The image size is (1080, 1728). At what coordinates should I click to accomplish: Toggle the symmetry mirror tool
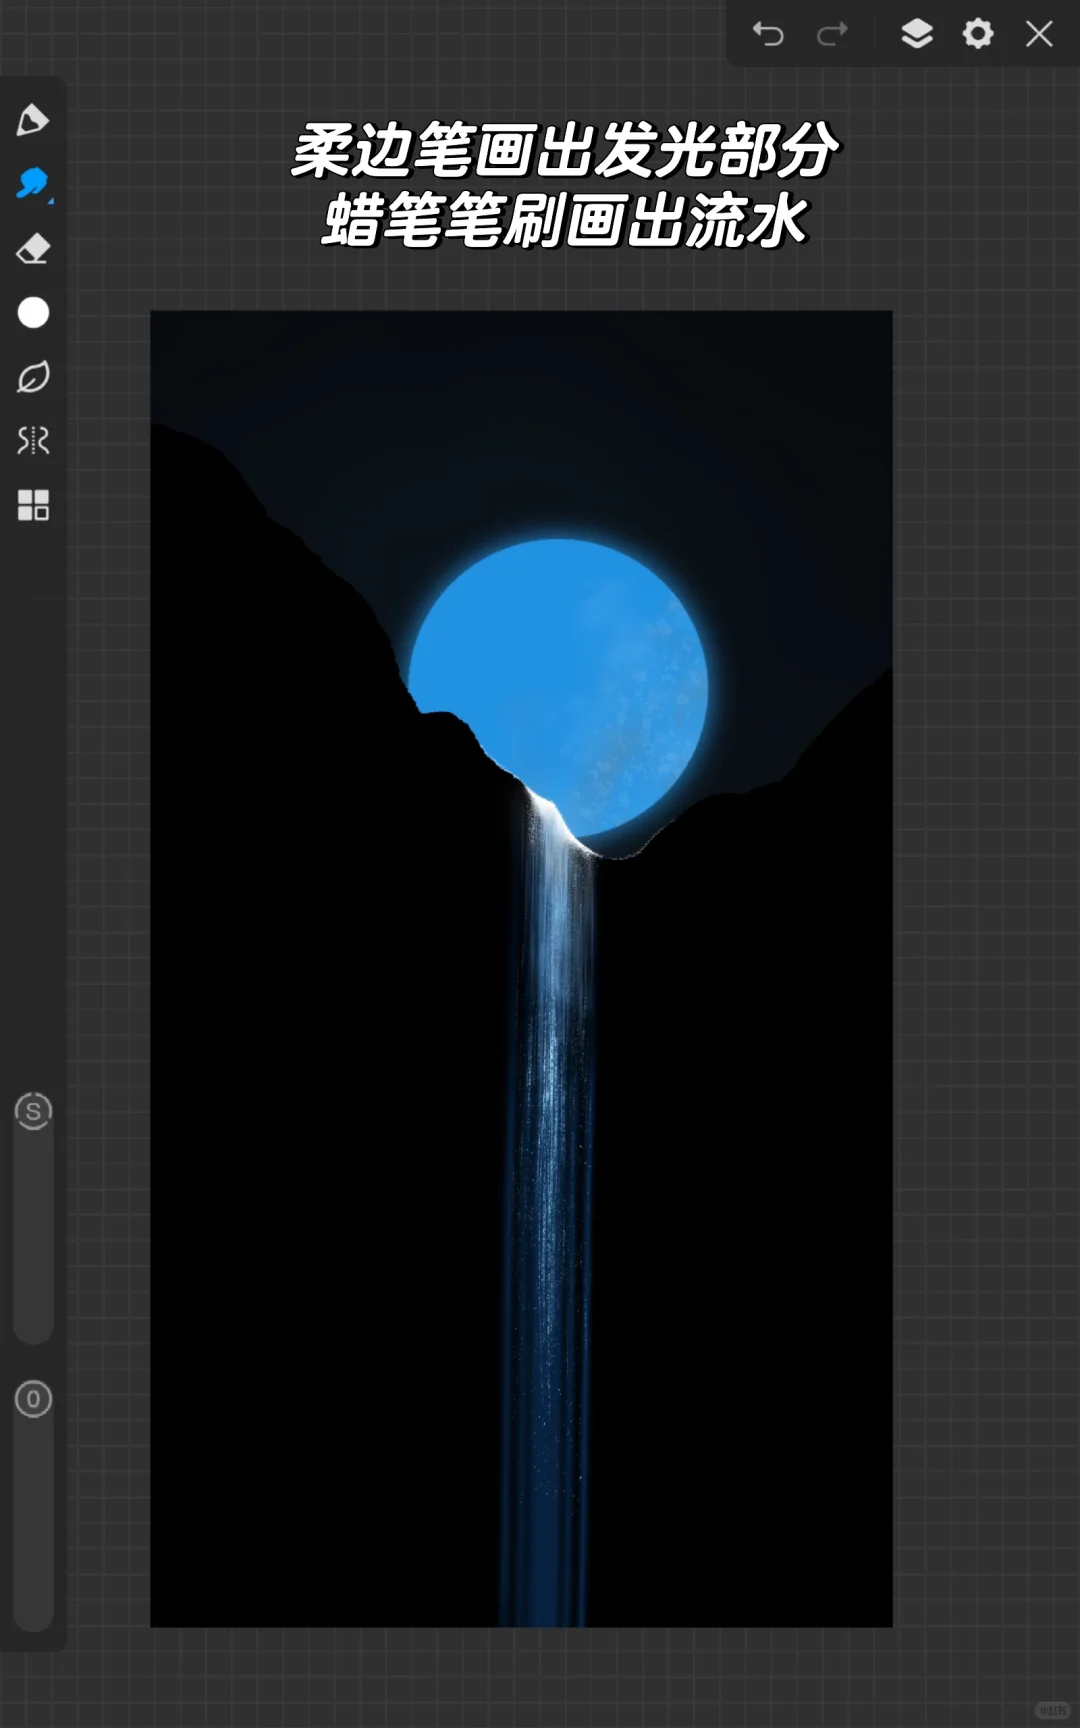[33, 440]
